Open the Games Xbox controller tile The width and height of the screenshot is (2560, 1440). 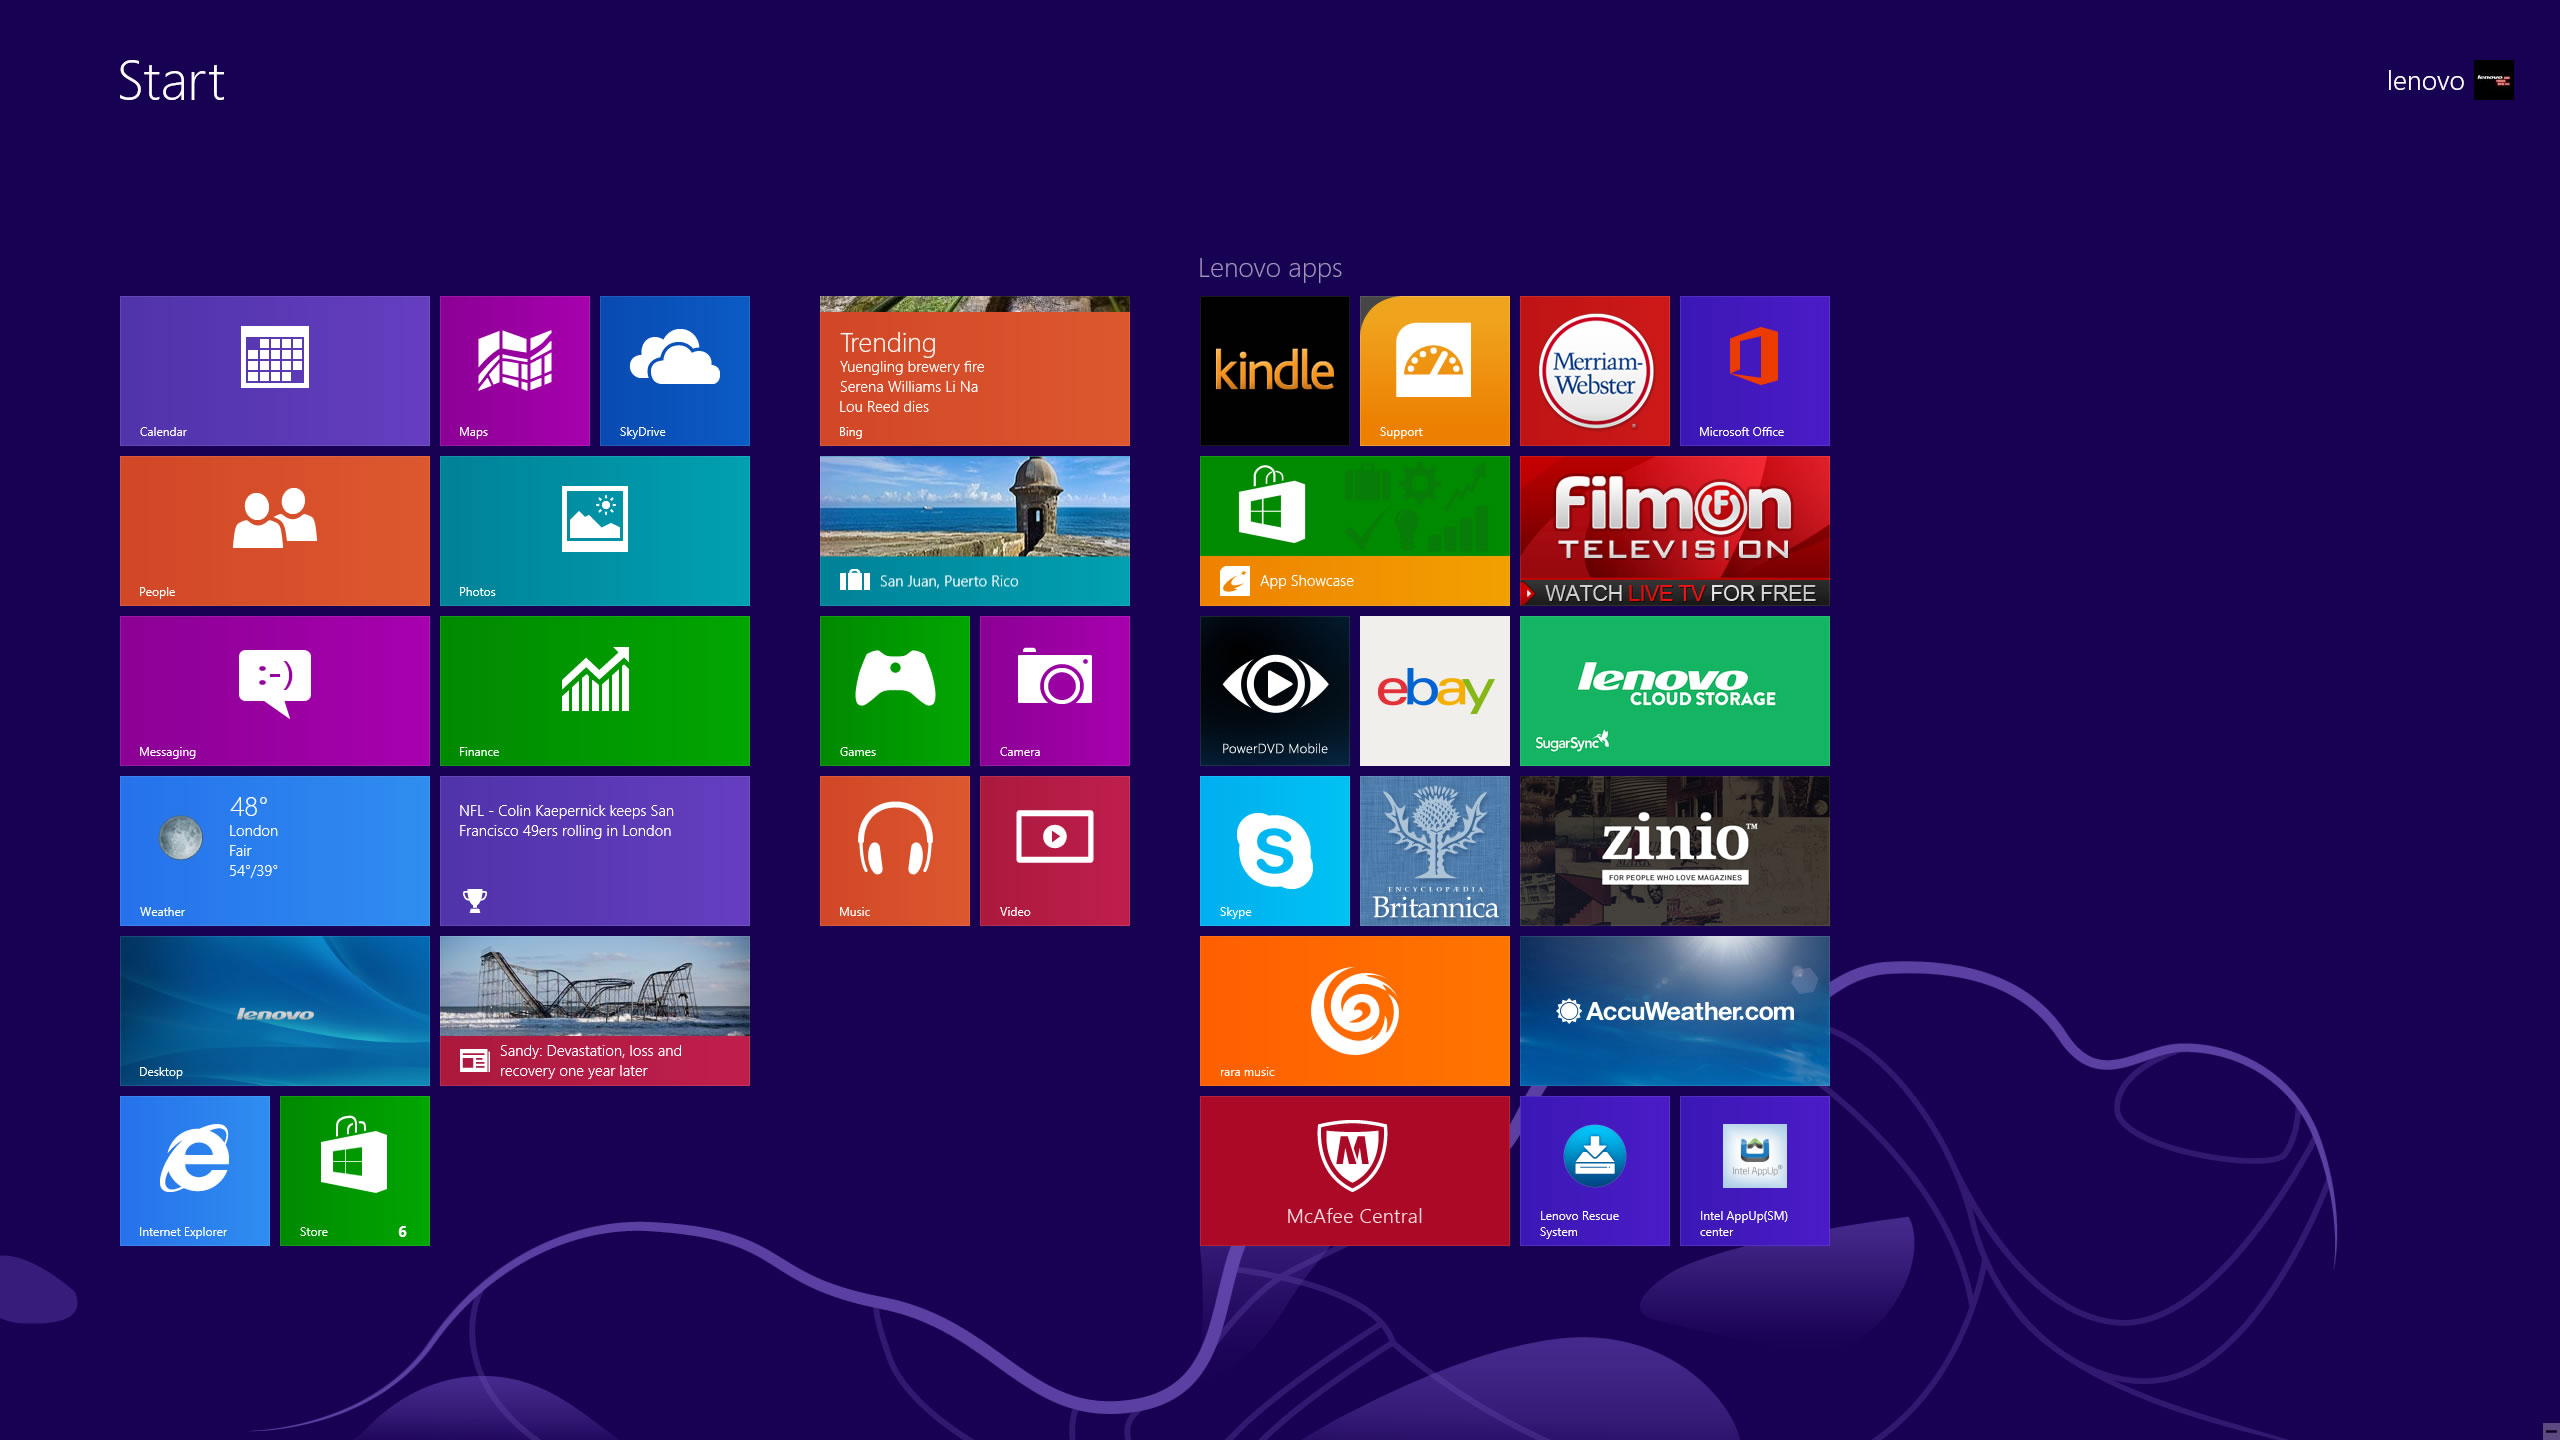(x=894, y=690)
